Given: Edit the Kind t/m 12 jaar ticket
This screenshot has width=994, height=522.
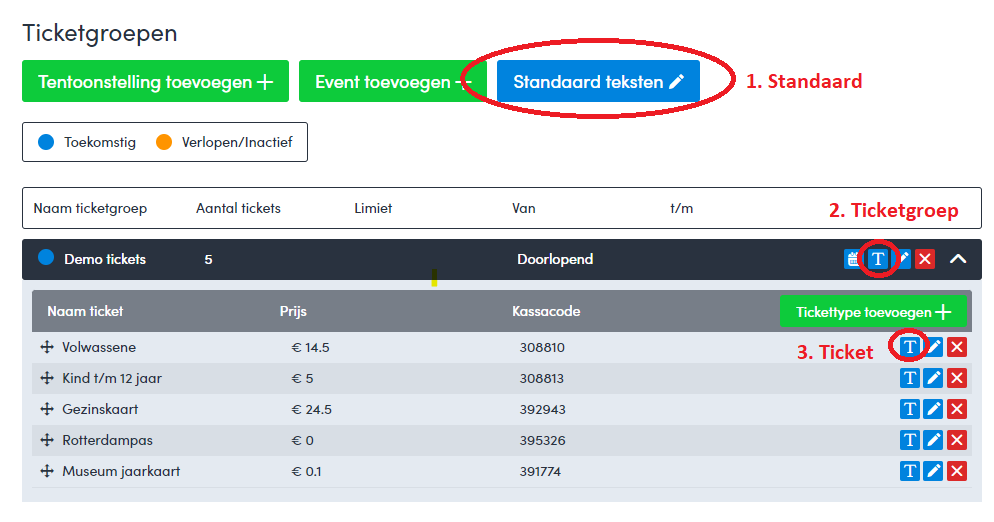Looking at the screenshot, I should click(933, 378).
